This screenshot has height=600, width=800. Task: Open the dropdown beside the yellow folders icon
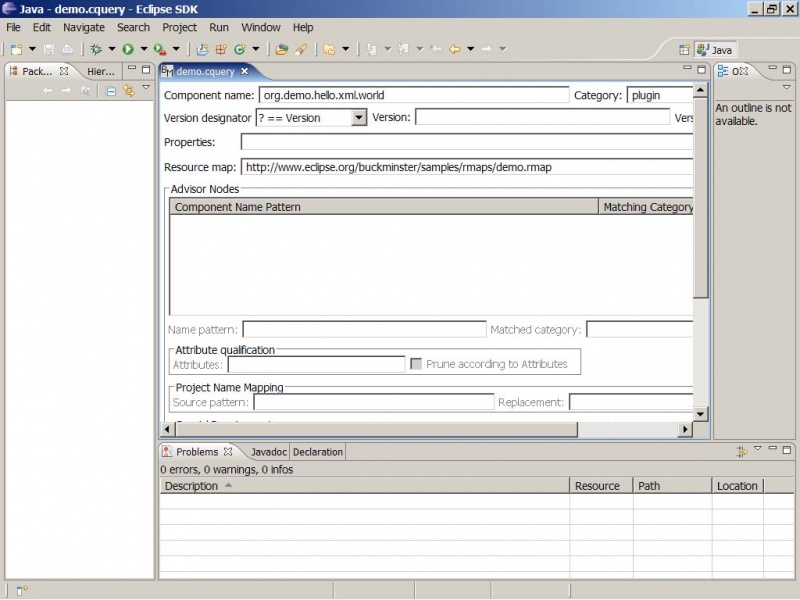tap(345, 49)
